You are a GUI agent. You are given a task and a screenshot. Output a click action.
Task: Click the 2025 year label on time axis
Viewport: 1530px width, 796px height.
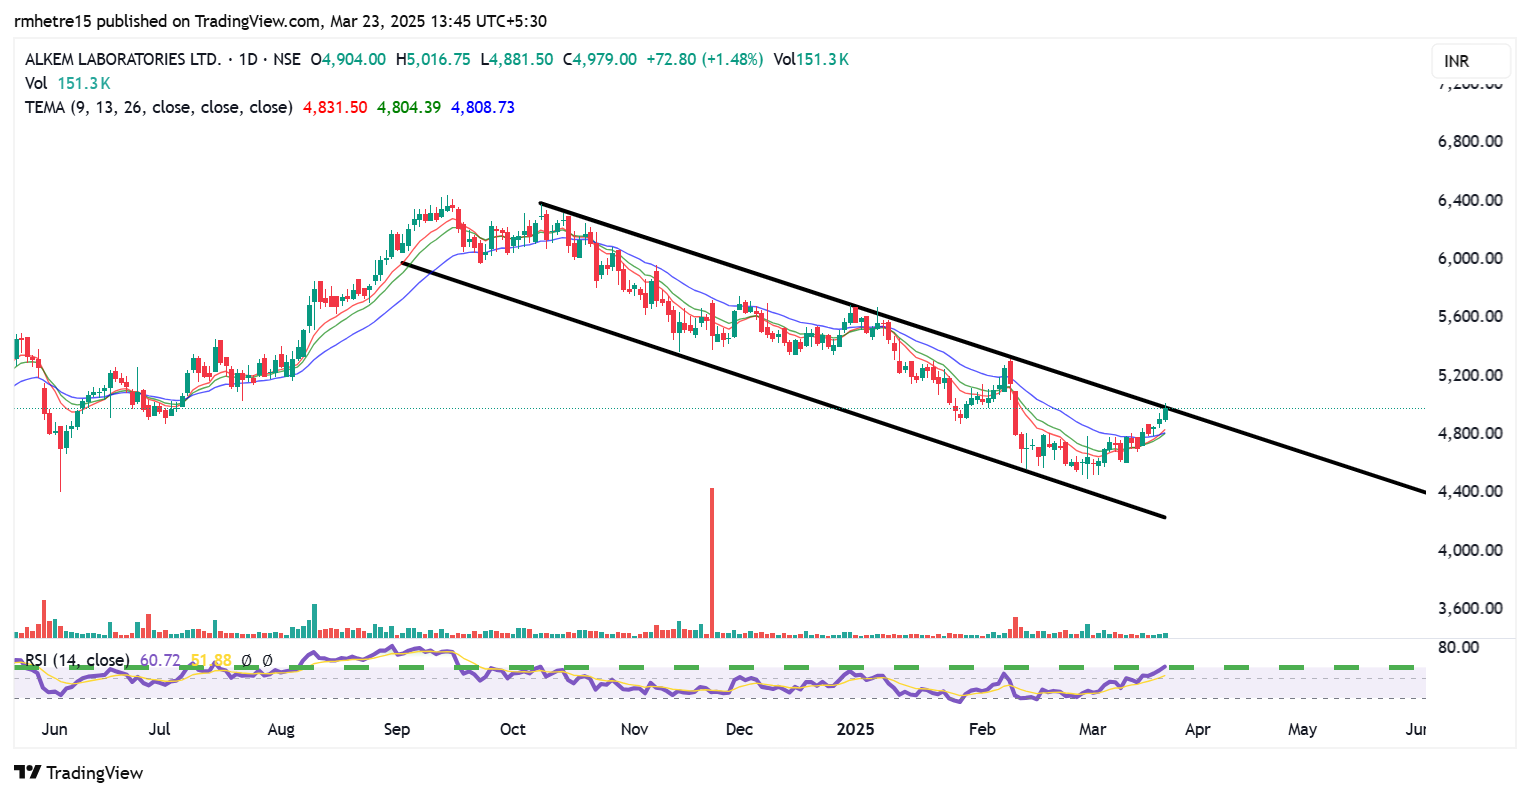[855, 729]
